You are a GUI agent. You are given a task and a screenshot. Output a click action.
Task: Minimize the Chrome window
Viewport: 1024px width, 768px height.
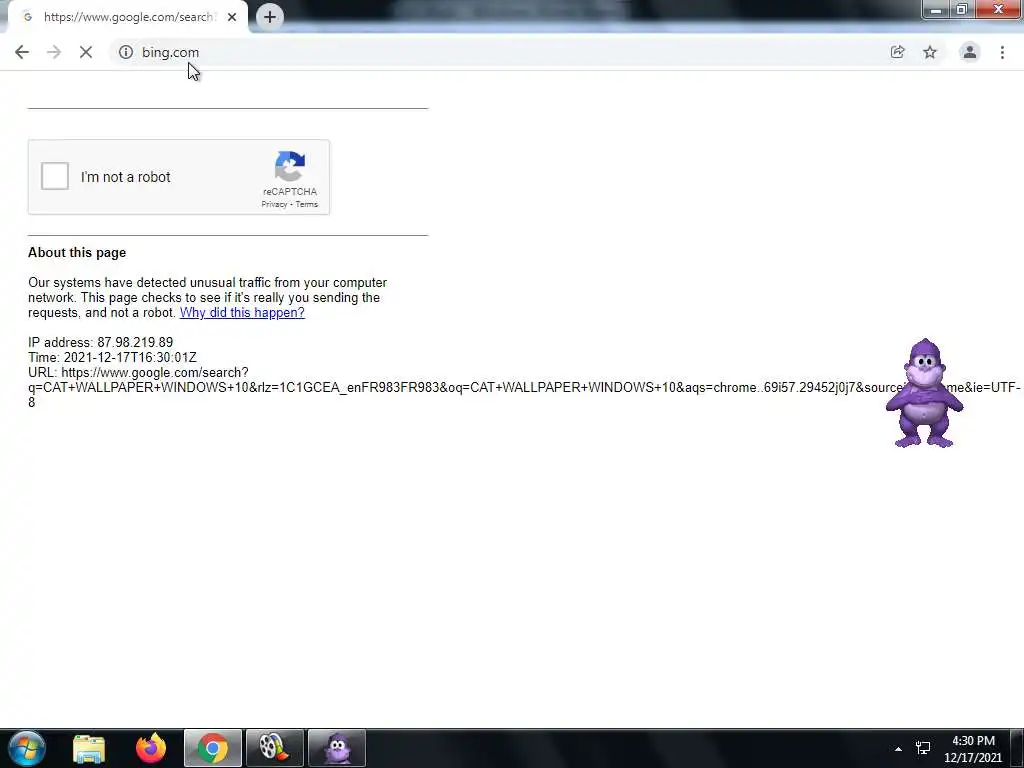click(936, 10)
